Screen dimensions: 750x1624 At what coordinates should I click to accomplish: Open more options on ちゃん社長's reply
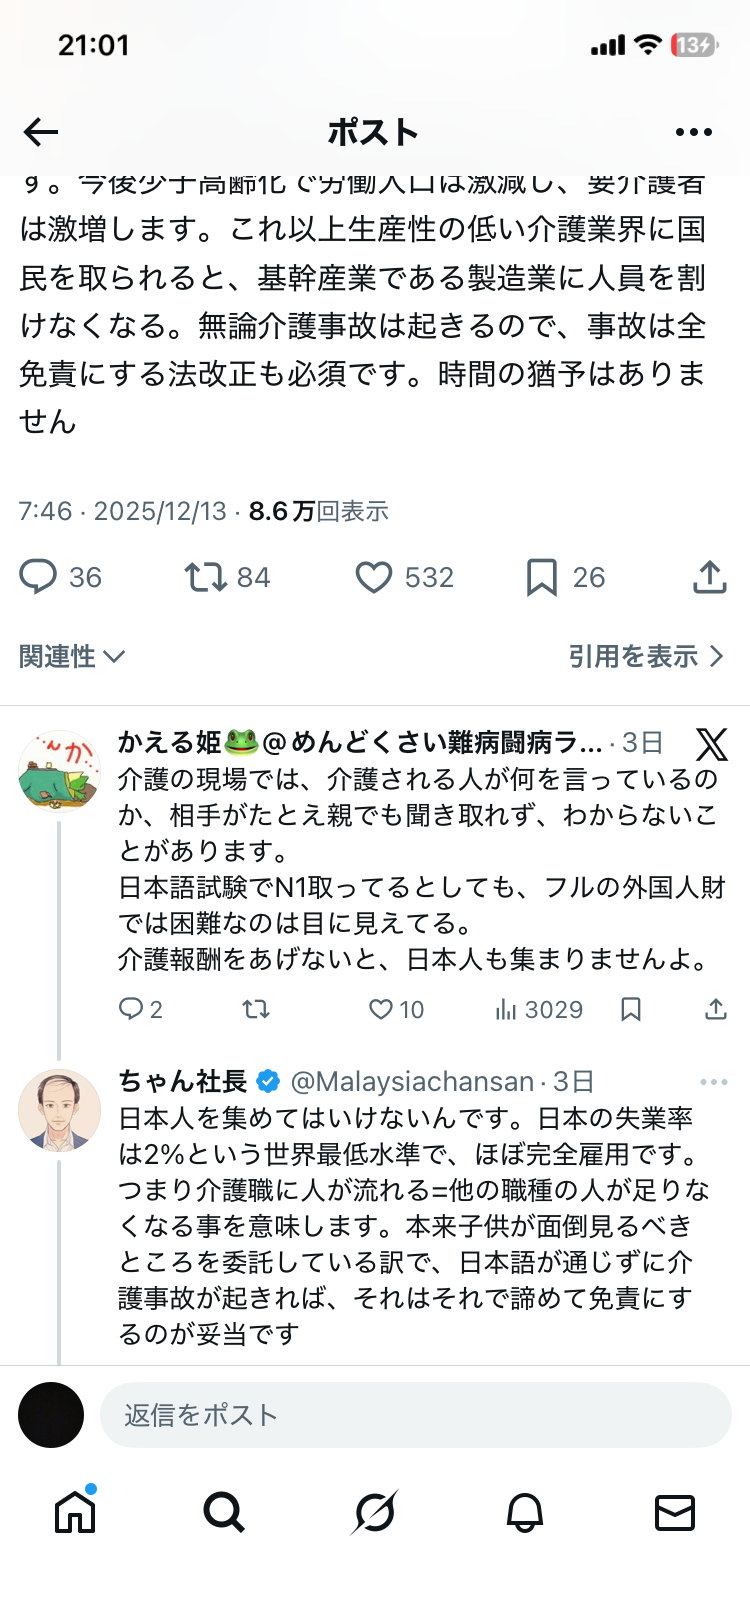pyautogui.click(x=713, y=1081)
